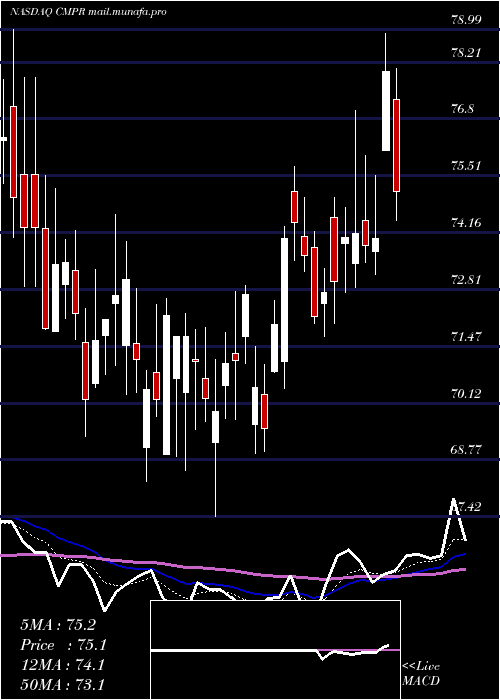Image resolution: width=500 pixels, height=700 pixels.
Task: Click the <<Live MACD label
Action: point(421,673)
